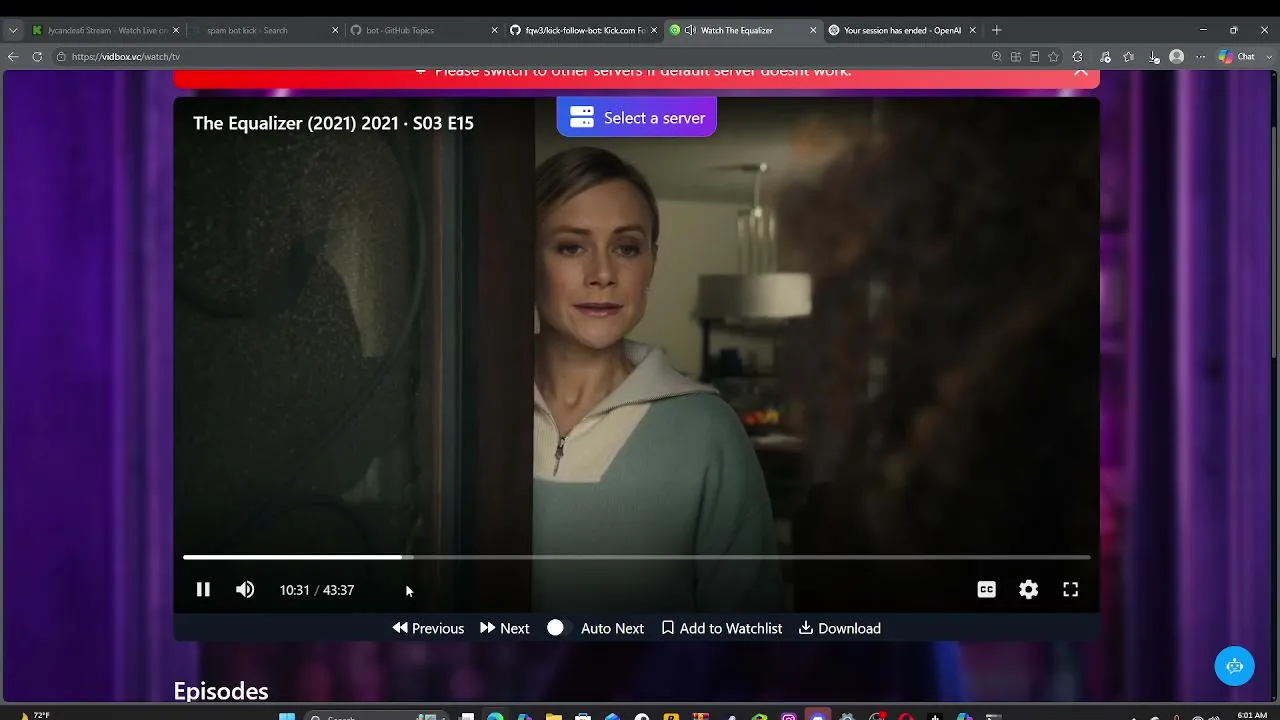Focus the address bar with vidbox URL
This screenshot has width=1280, height=720.
tap(520, 57)
